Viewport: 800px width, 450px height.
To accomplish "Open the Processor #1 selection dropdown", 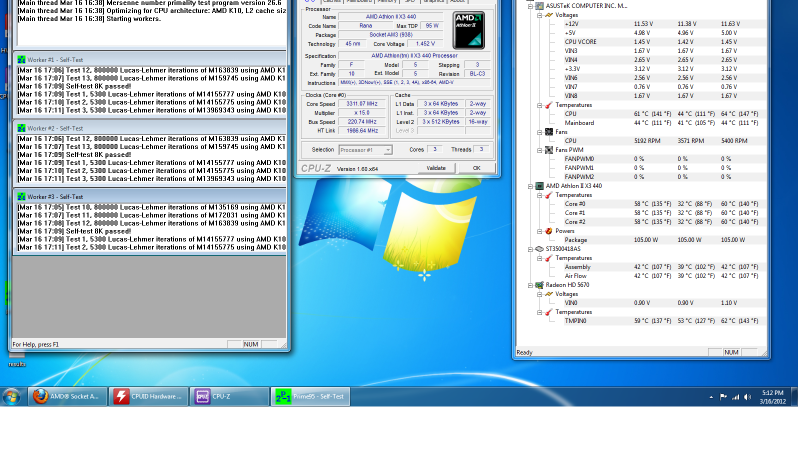I will (x=365, y=149).
